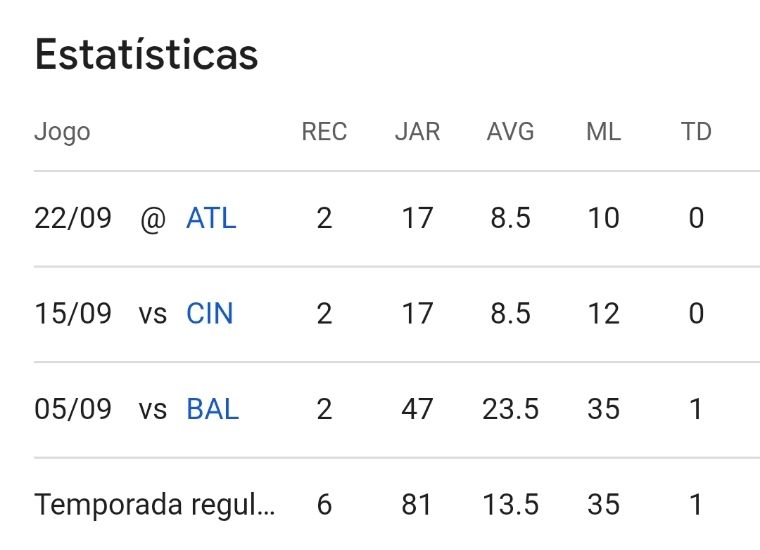Click the 15/09 game date
This screenshot has width=760, height=550.
(73, 314)
